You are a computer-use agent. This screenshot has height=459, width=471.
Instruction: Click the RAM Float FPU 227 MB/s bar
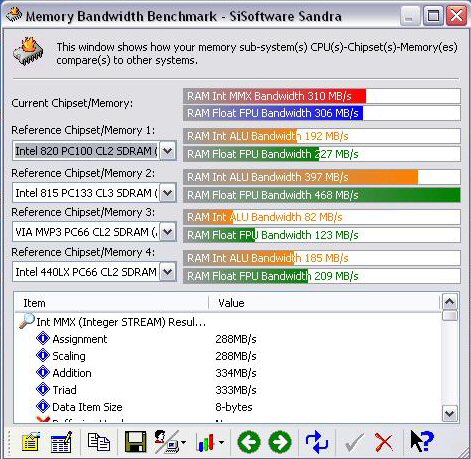coord(322,154)
